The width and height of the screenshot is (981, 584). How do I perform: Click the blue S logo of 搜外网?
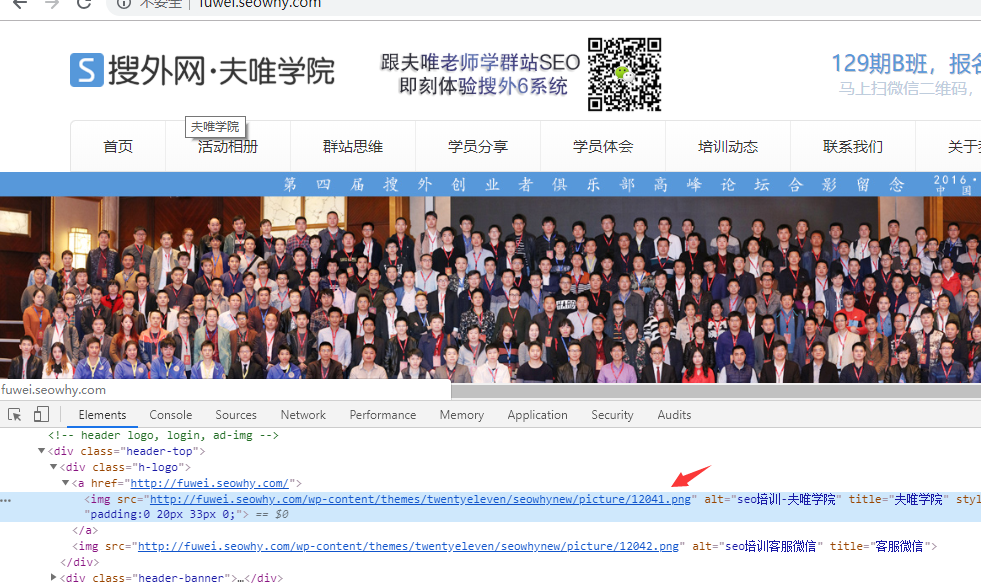click(87, 71)
